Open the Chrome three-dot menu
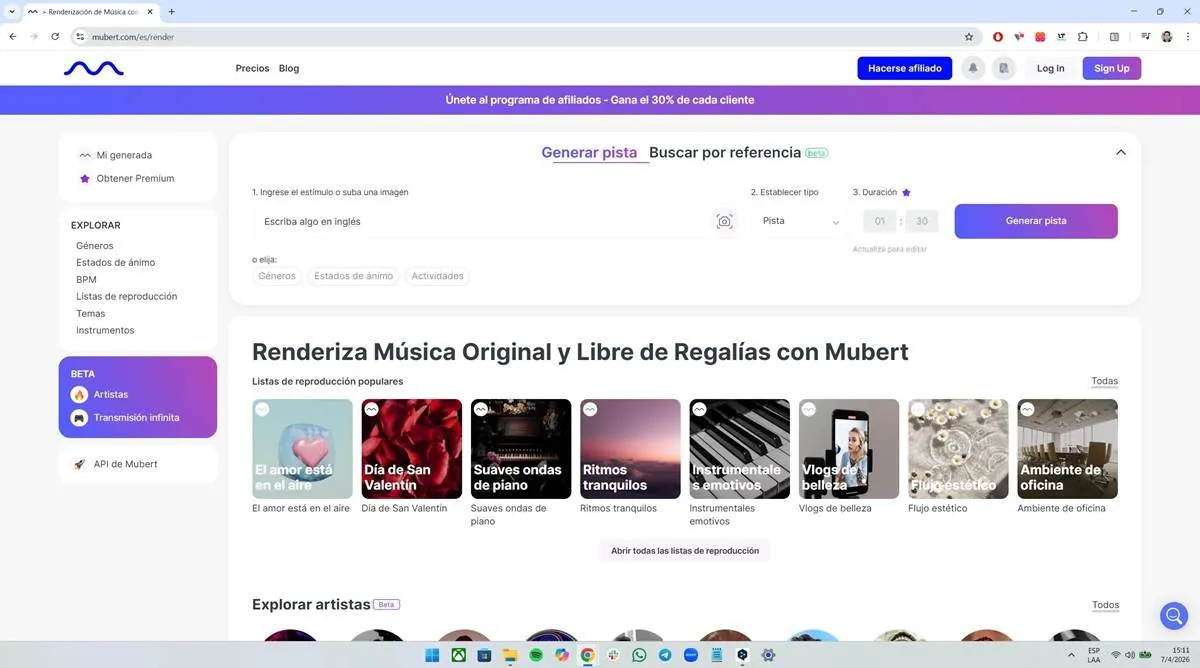The image size is (1200, 668). click(x=1186, y=36)
